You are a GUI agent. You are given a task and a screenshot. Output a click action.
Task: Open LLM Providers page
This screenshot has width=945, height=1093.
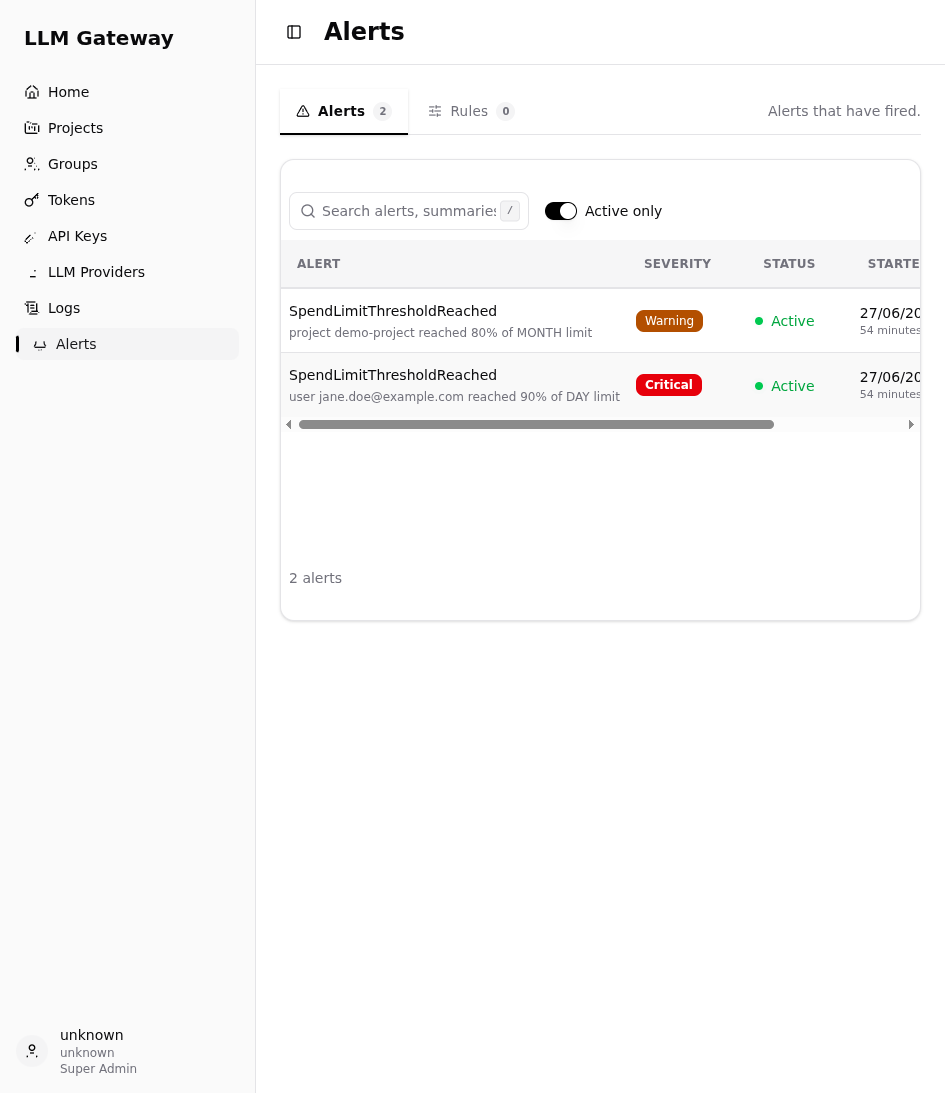[128, 273]
